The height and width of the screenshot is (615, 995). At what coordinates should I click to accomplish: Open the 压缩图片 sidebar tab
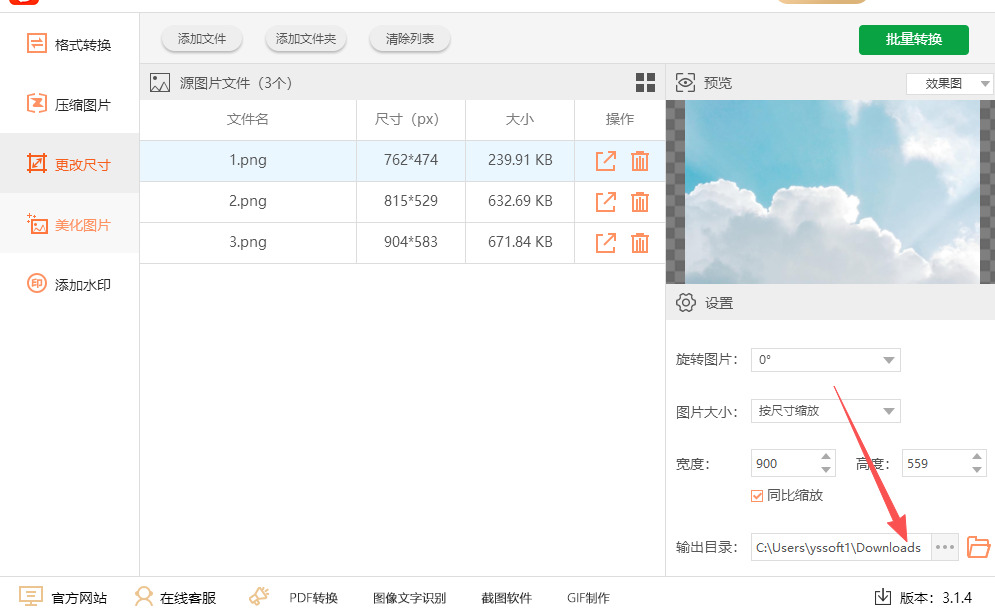click(x=70, y=104)
